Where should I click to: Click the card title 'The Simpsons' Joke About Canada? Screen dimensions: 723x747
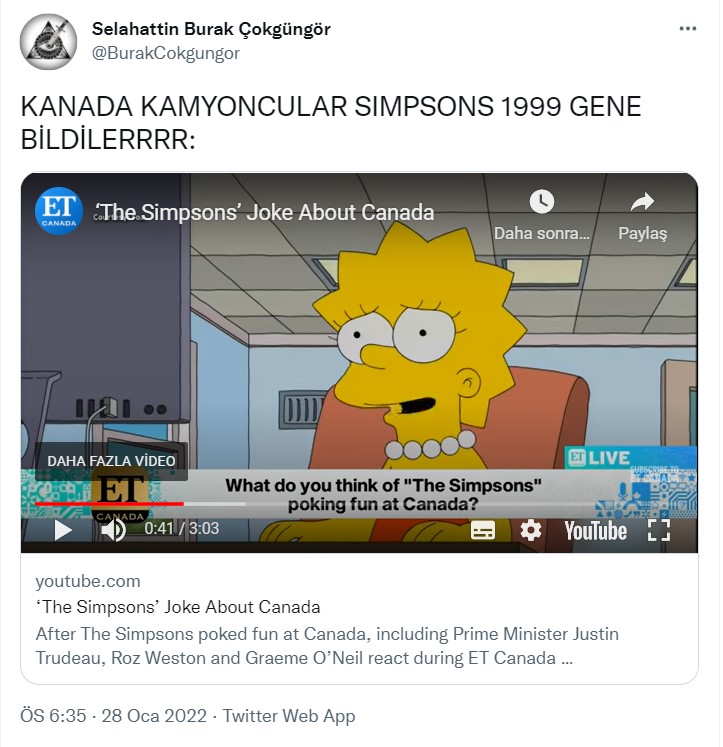pyautogui.click(x=178, y=607)
